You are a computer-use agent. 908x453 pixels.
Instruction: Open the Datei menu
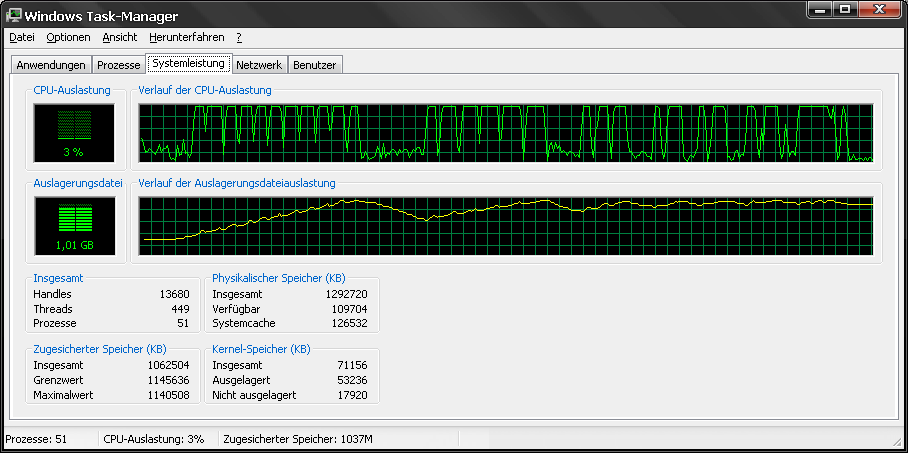tap(22, 37)
